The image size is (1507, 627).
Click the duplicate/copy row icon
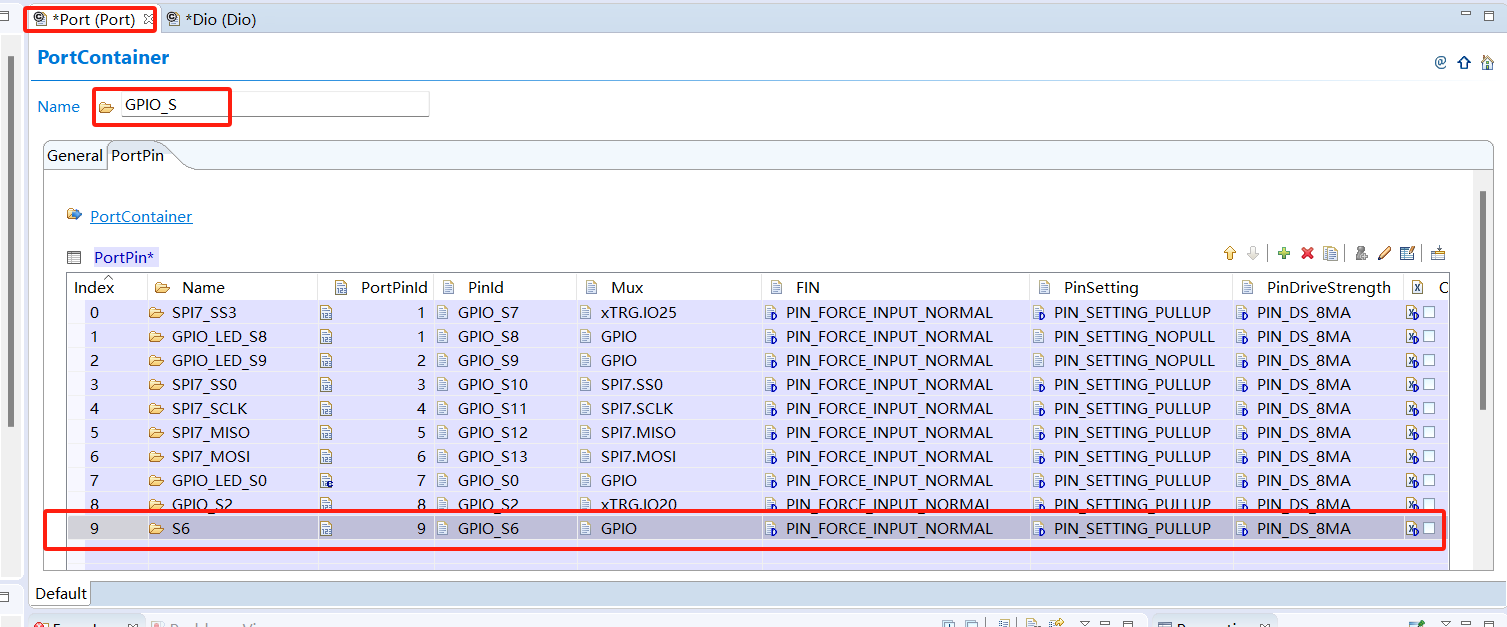click(x=1330, y=254)
